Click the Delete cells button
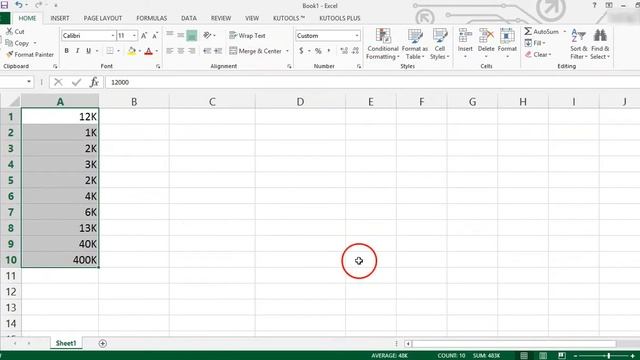 tap(486, 44)
